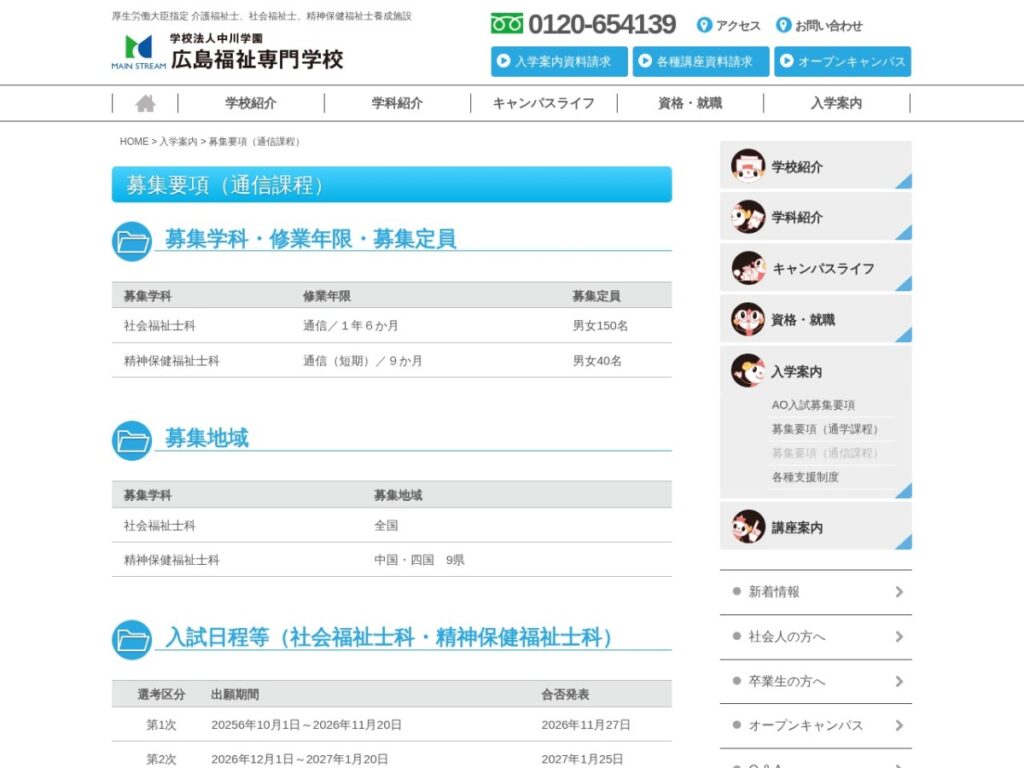Click the お問い合わせ pin icon
The width and height of the screenshot is (1024, 768).
point(783,25)
